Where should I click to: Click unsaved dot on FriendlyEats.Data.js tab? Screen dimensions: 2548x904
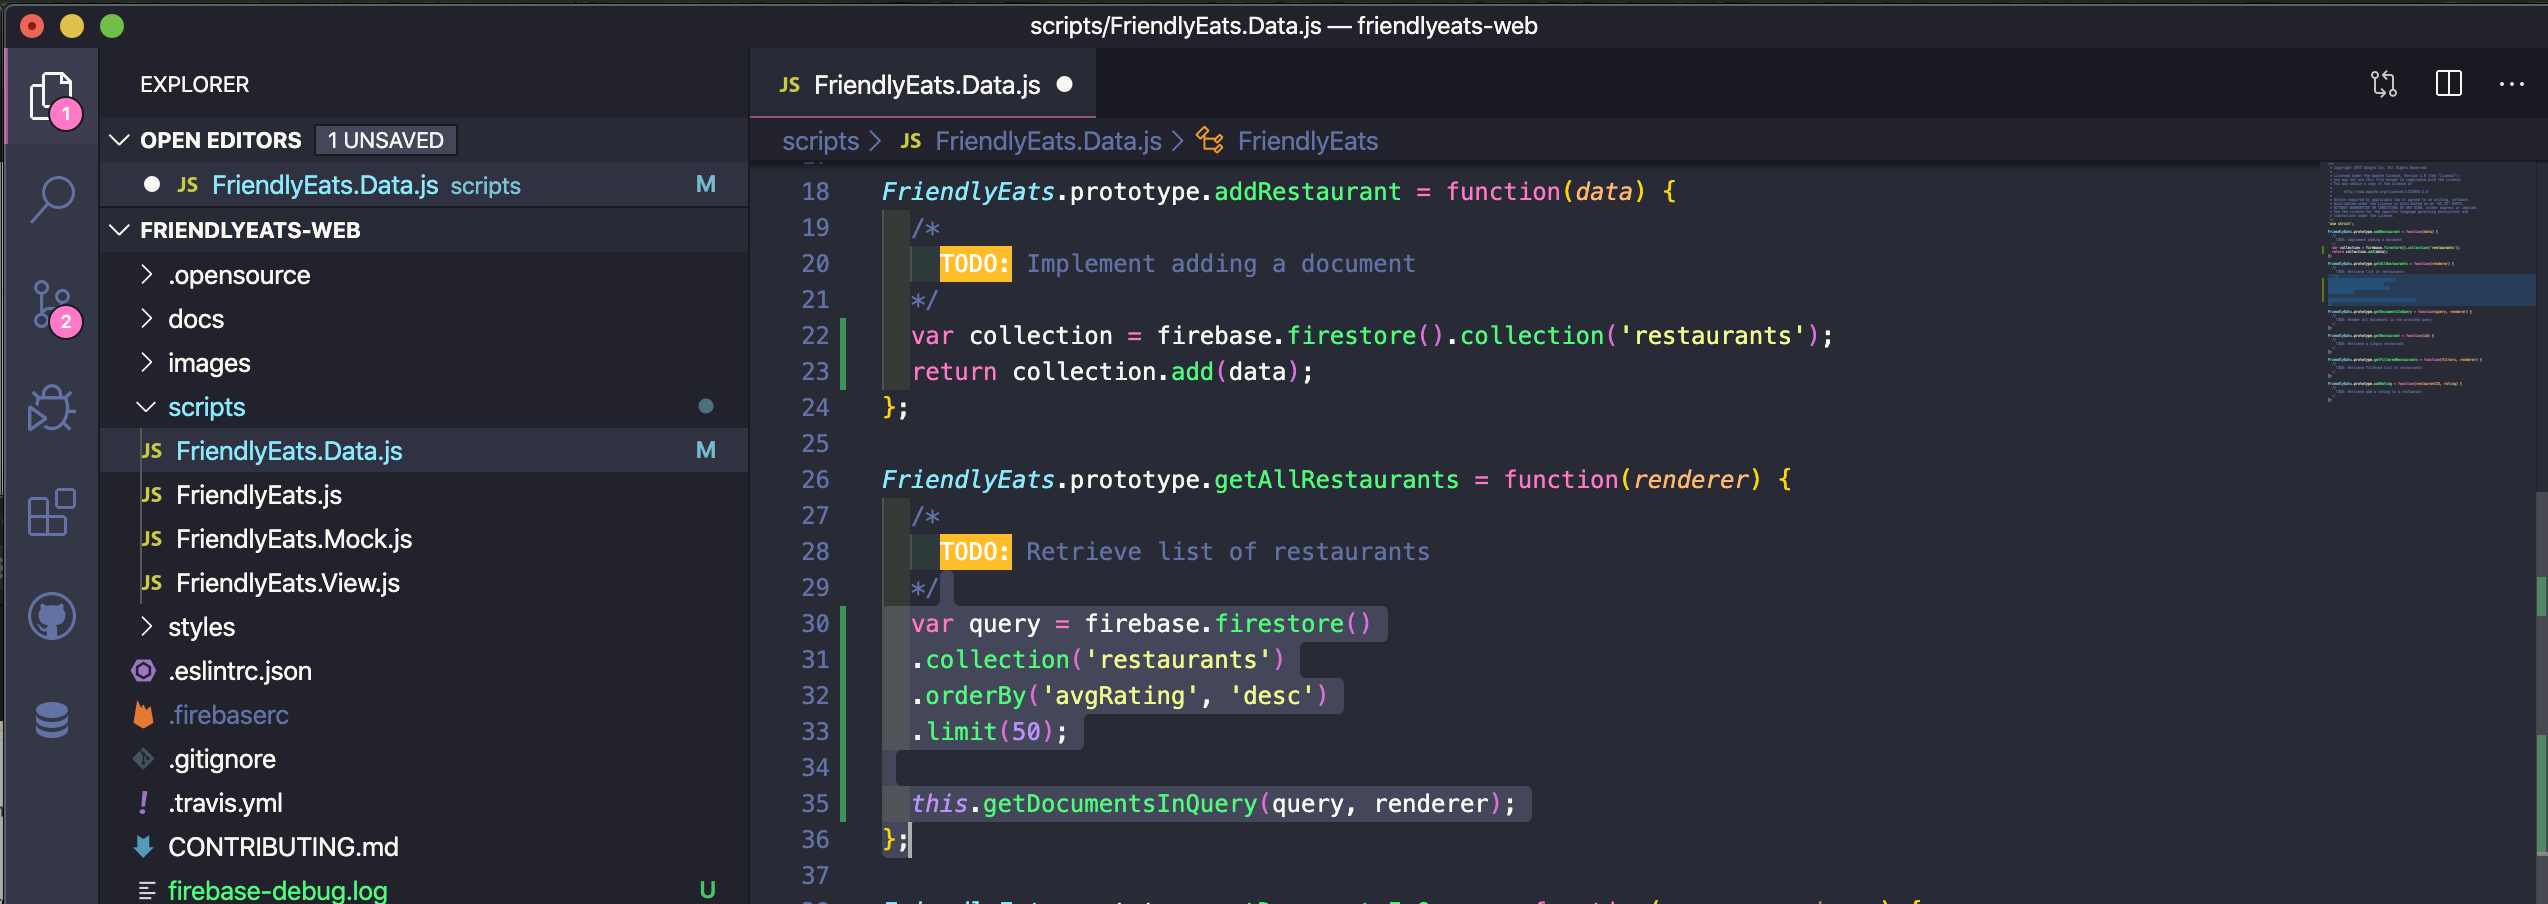(x=1065, y=85)
